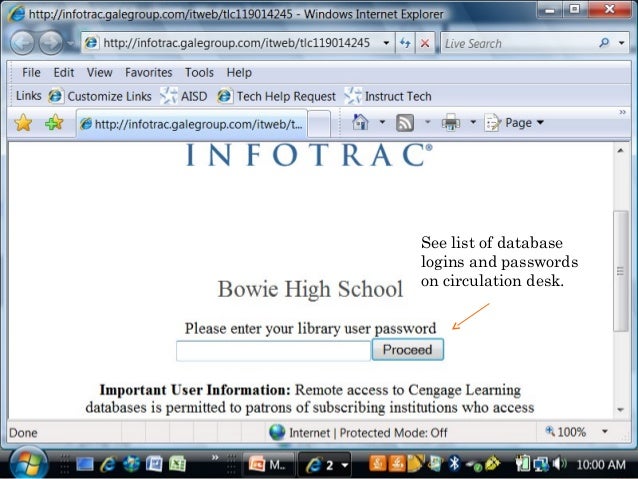The height and width of the screenshot is (479, 638).
Task: Click the first orange Java tray icon
Action: [378, 464]
